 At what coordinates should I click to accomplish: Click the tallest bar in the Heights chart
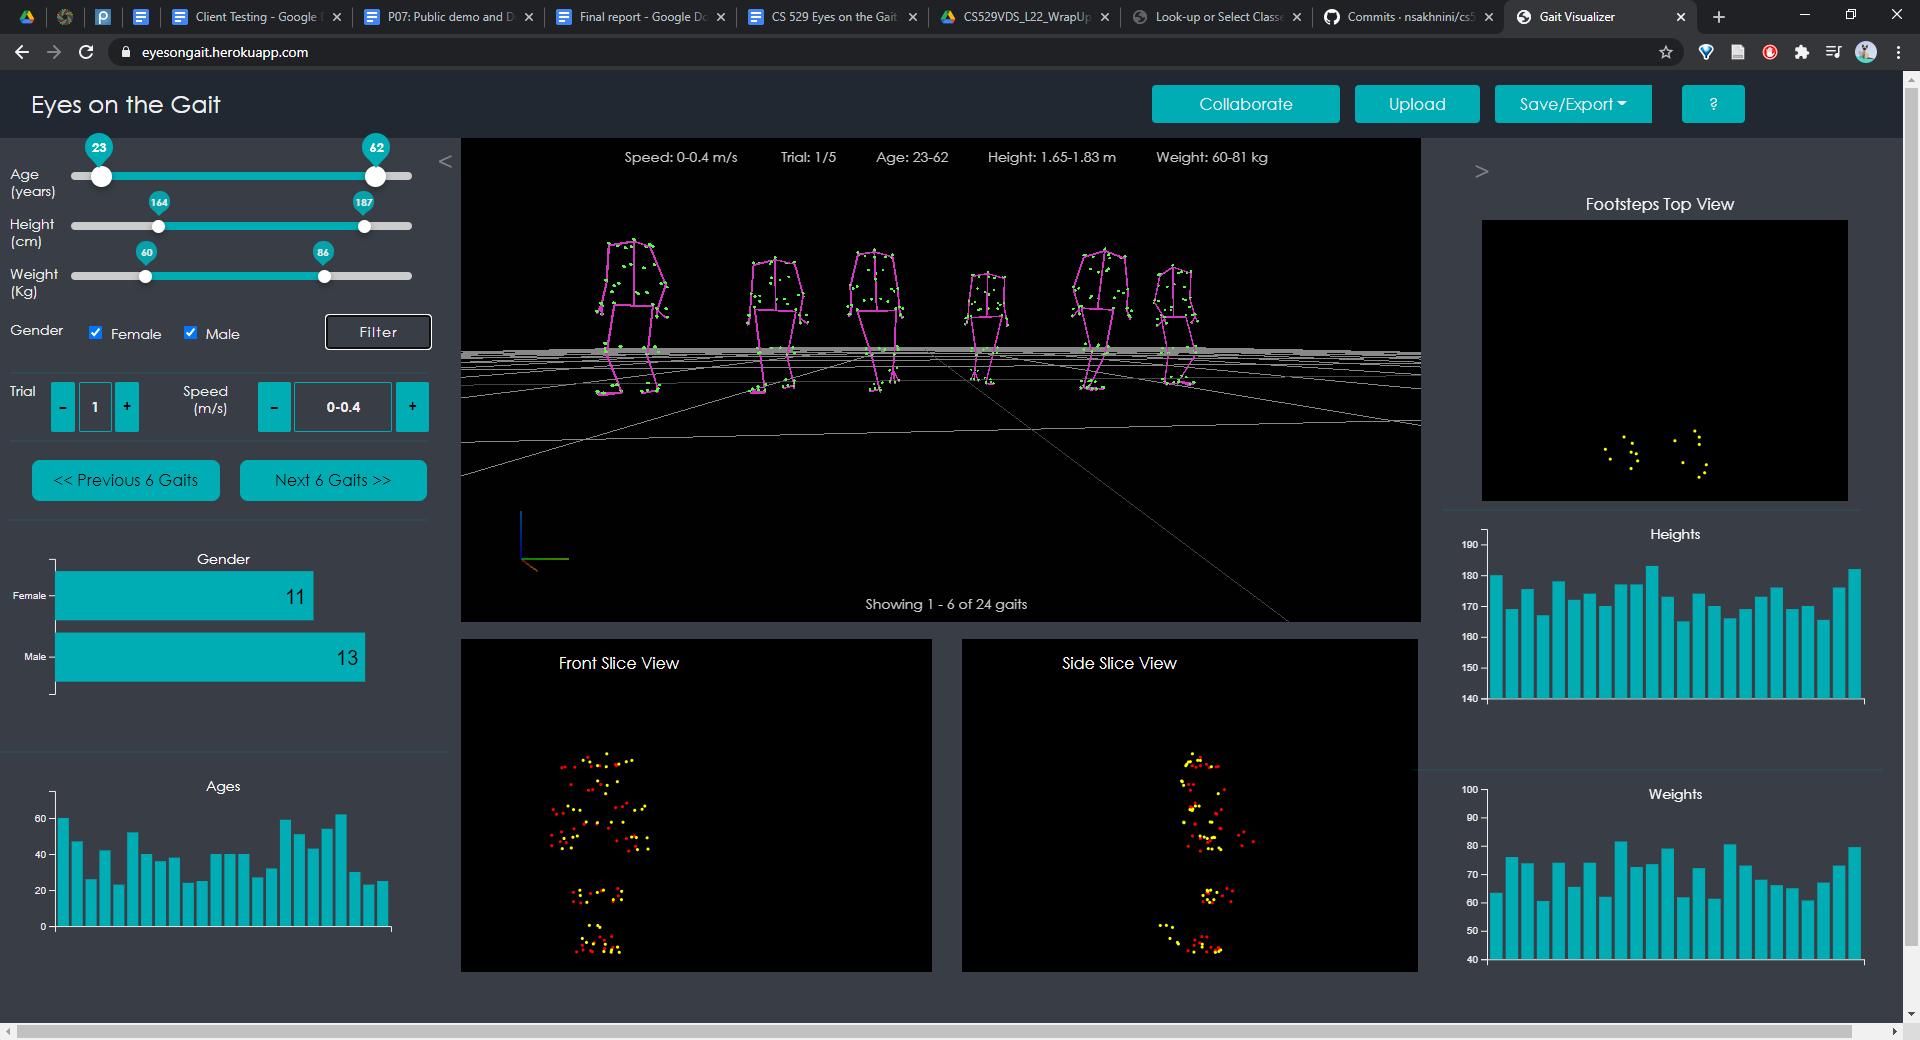click(x=1652, y=632)
